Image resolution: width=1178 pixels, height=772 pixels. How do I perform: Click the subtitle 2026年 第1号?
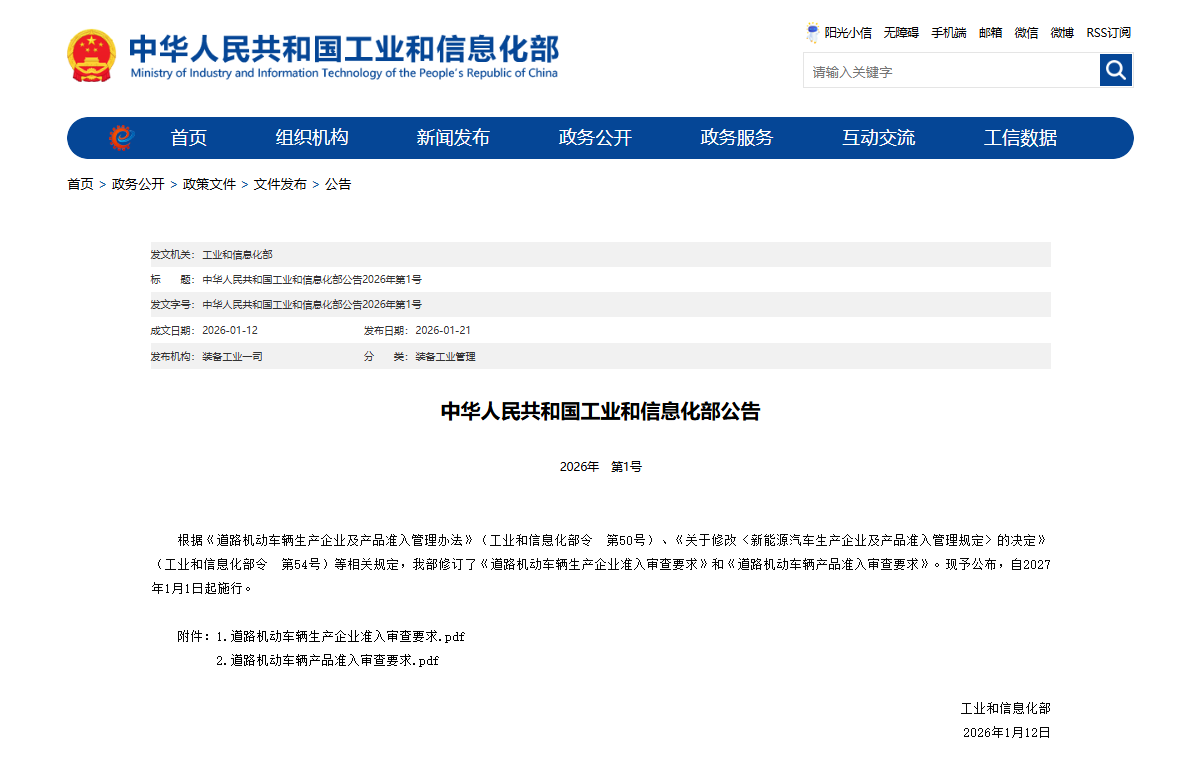click(601, 466)
